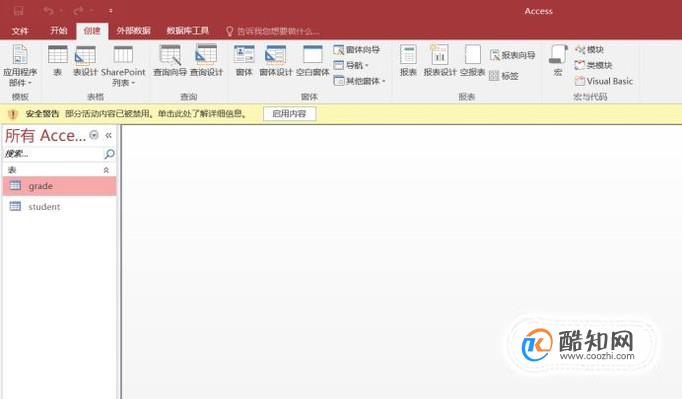Select the student table in navigation pane
The height and width of the screenshot is (399, 682).
coord(59,207)
